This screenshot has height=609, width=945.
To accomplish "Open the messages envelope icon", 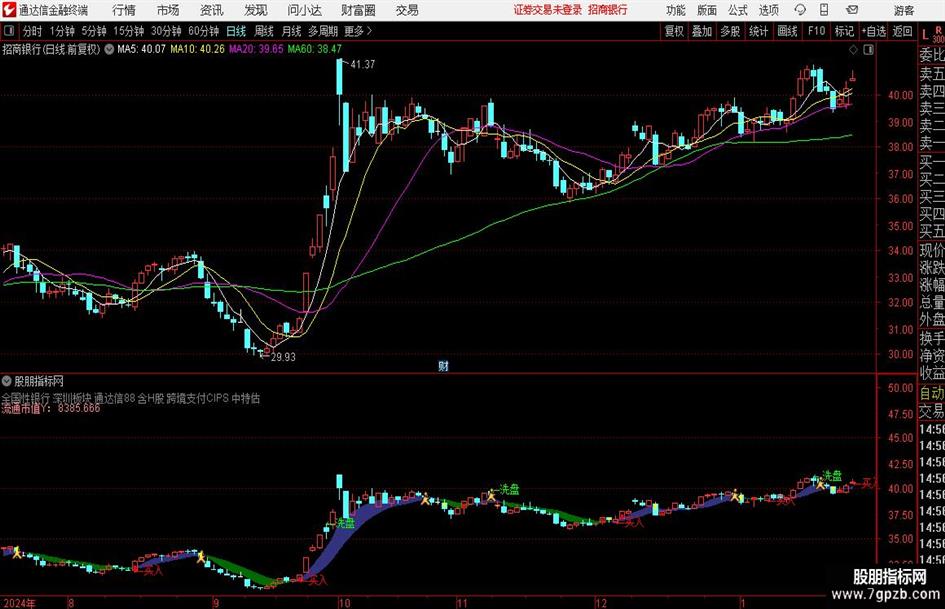I will coord(852,10).
